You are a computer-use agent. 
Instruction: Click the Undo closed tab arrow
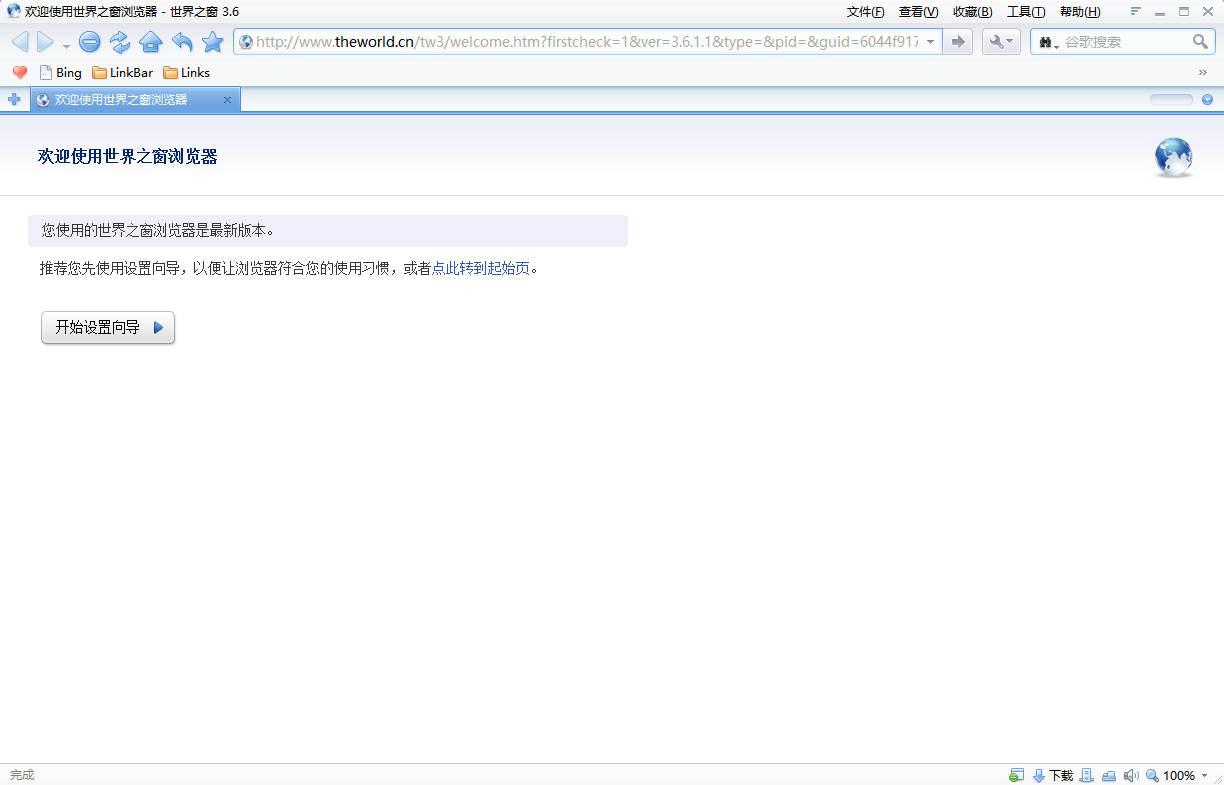182,42
